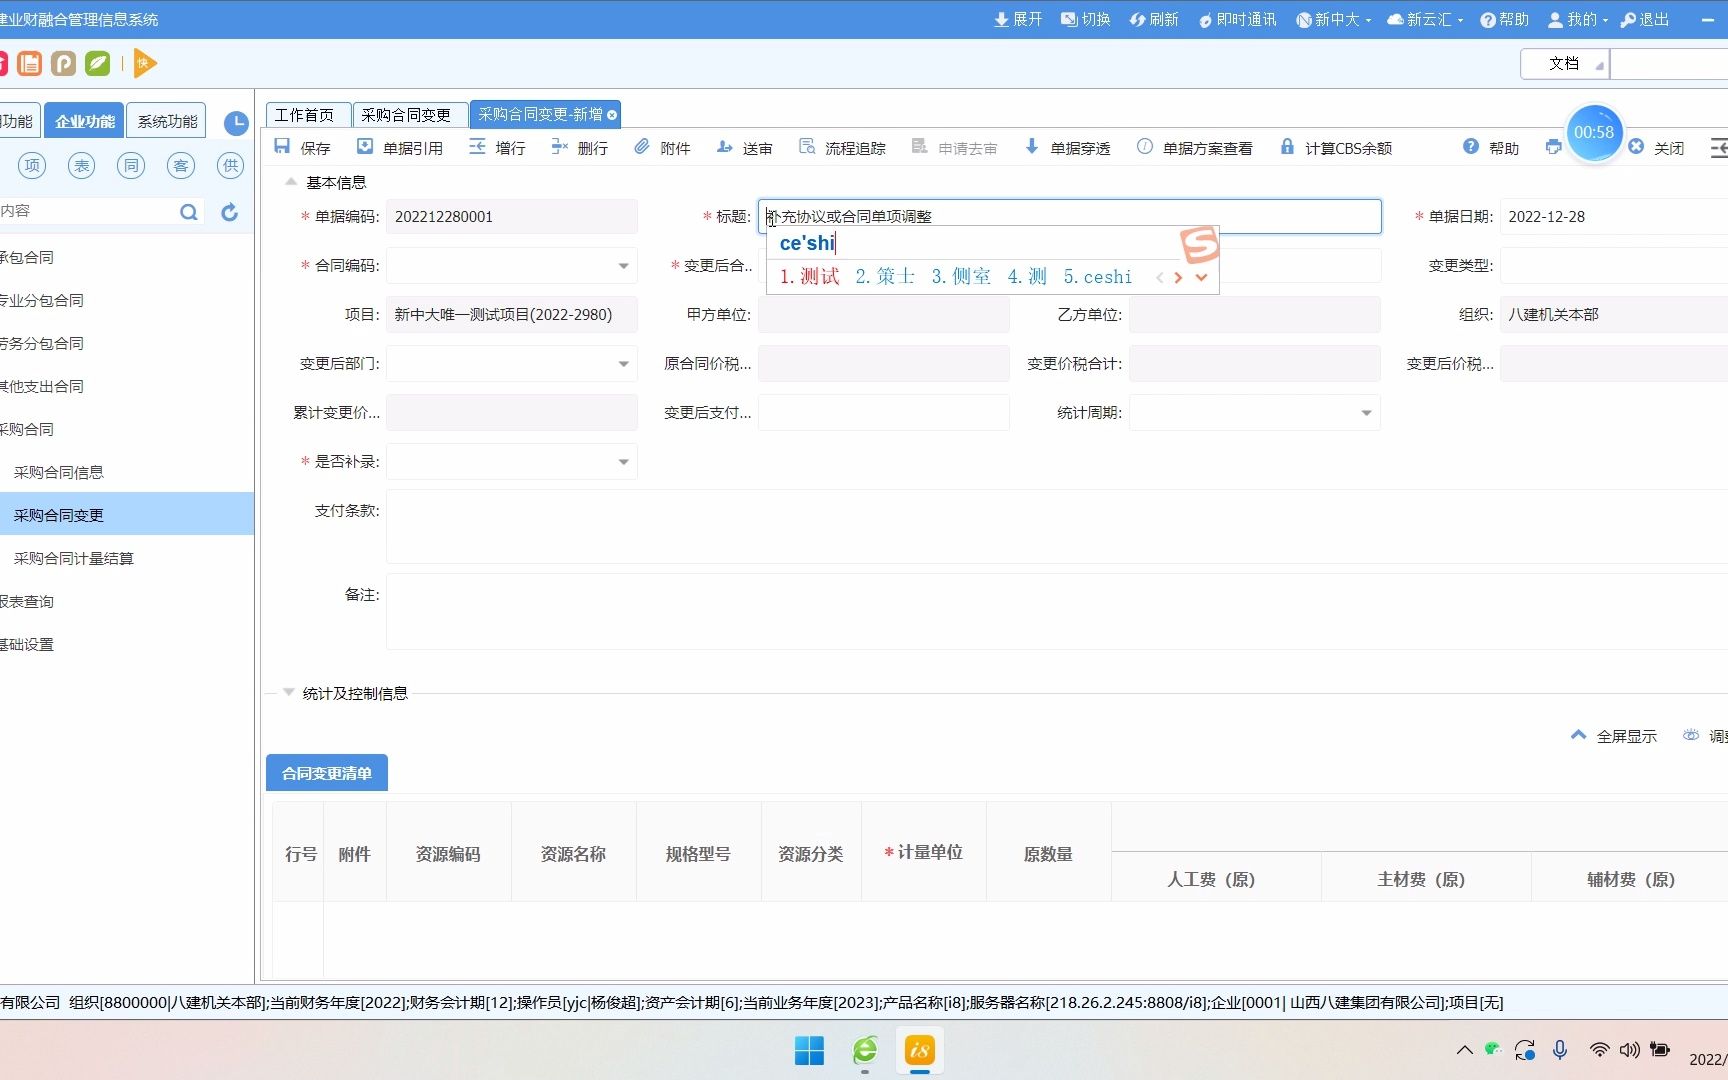The height and width of the screenshot is (1080, 1728).
Task: Select 企业功能 tab
Action: click(x=85, y=121)
